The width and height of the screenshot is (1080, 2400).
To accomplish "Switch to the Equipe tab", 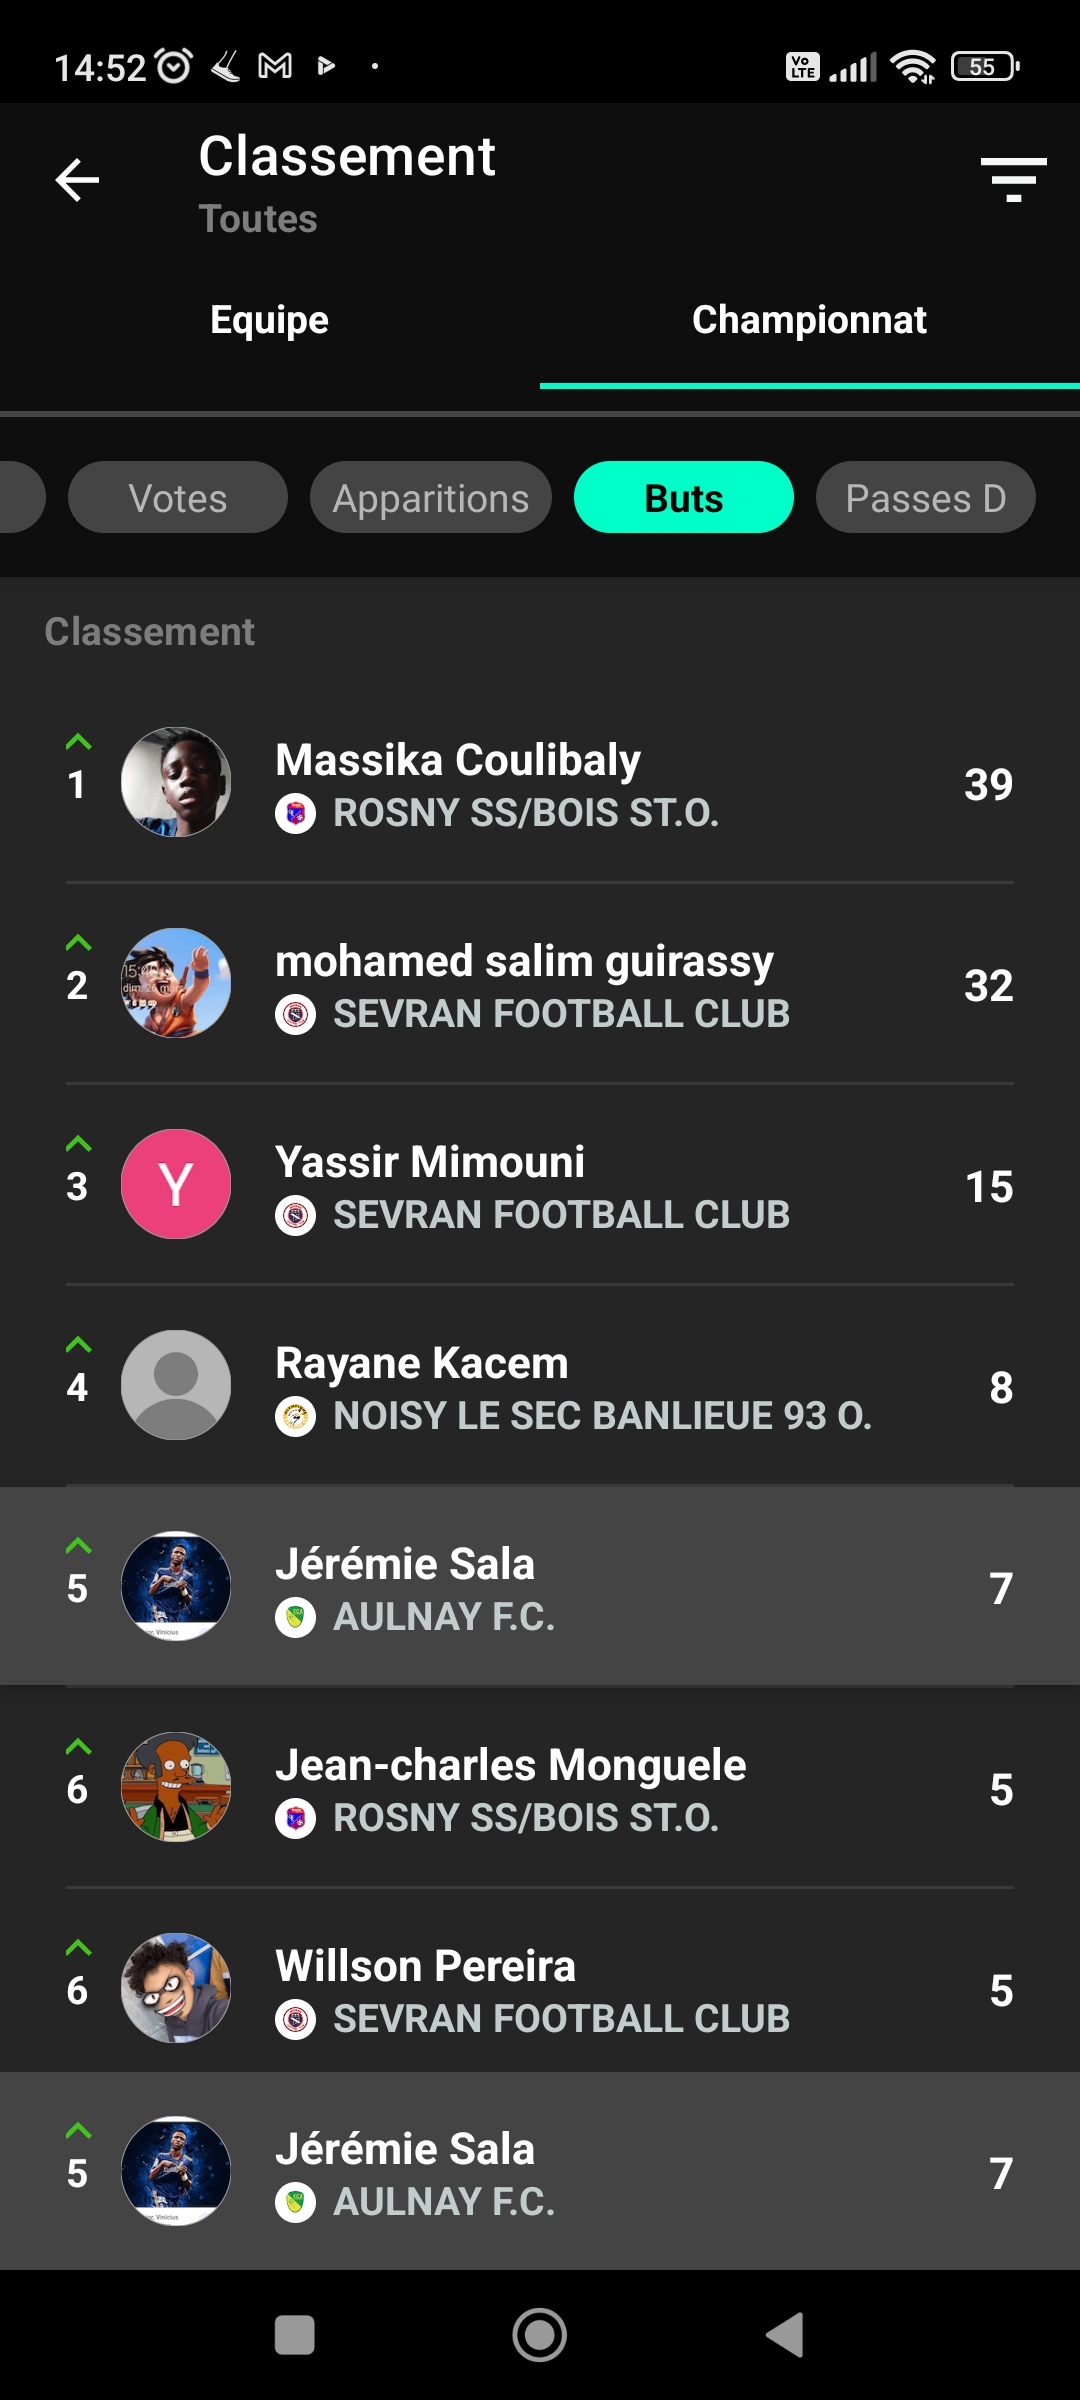I will coord(270,320).
